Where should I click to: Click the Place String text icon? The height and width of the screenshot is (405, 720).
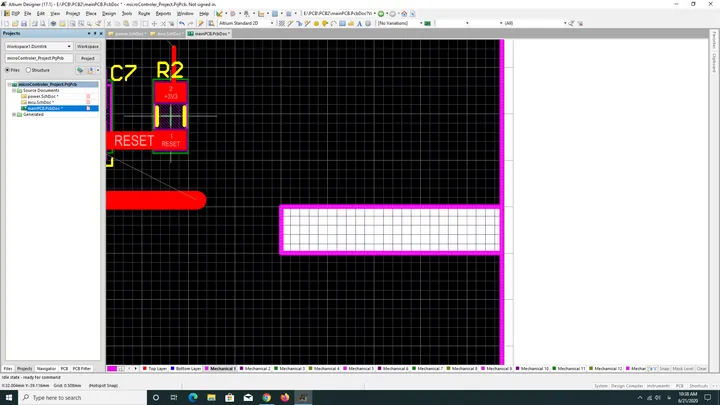point(360,23)
